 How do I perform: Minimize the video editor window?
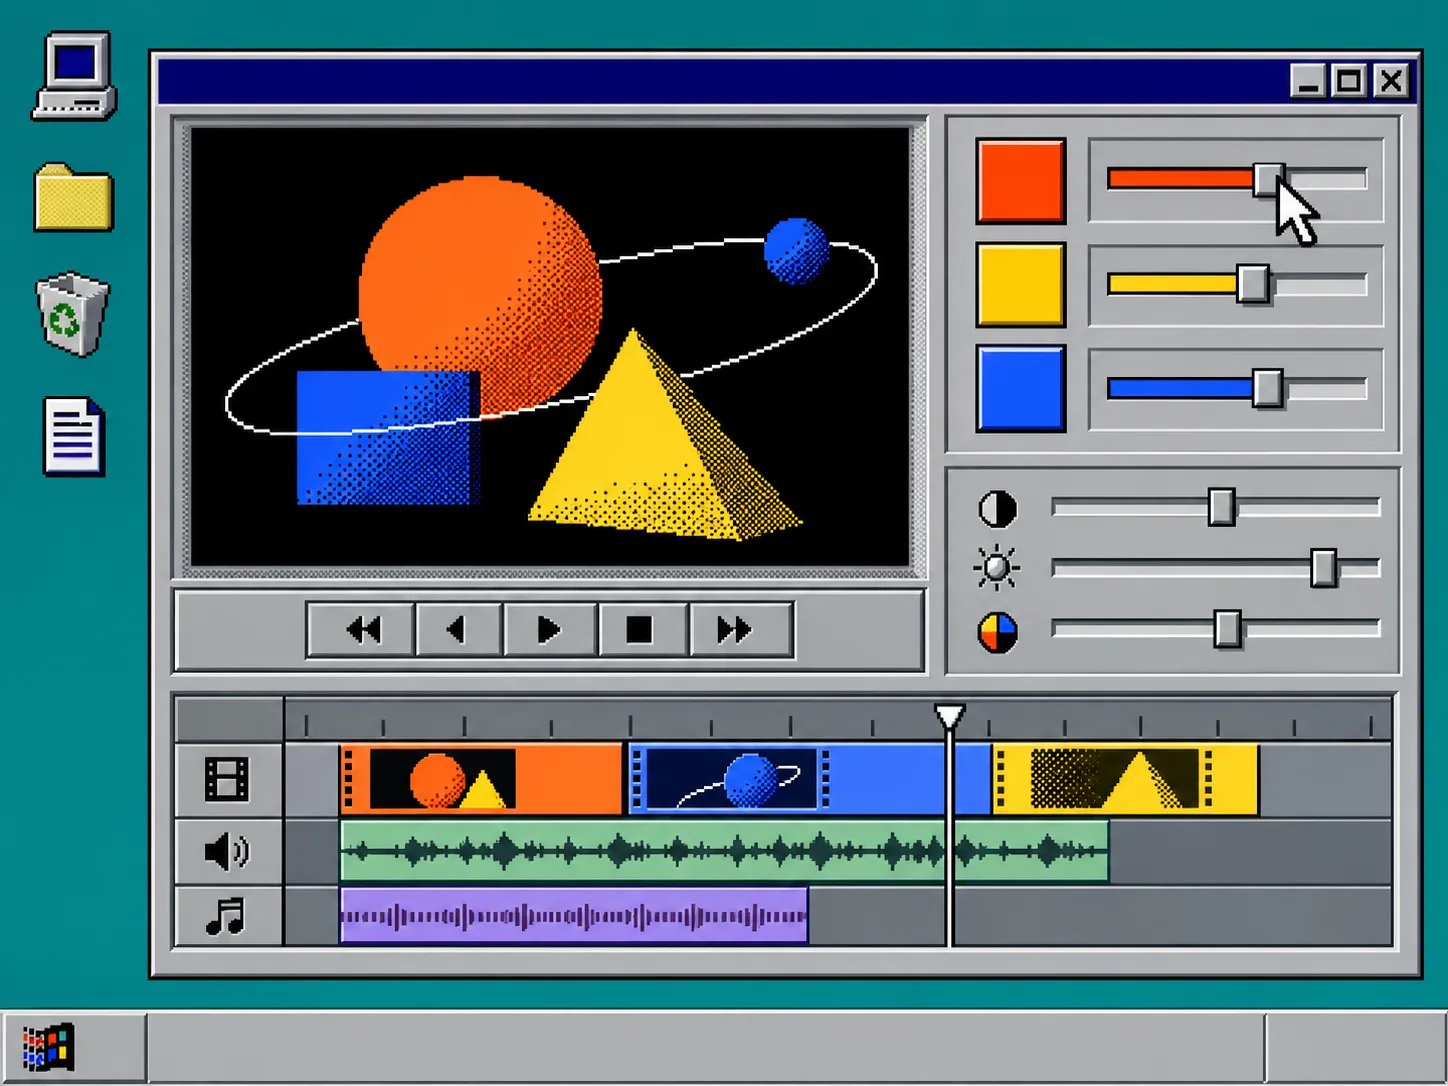click(x=1308, y=80)
